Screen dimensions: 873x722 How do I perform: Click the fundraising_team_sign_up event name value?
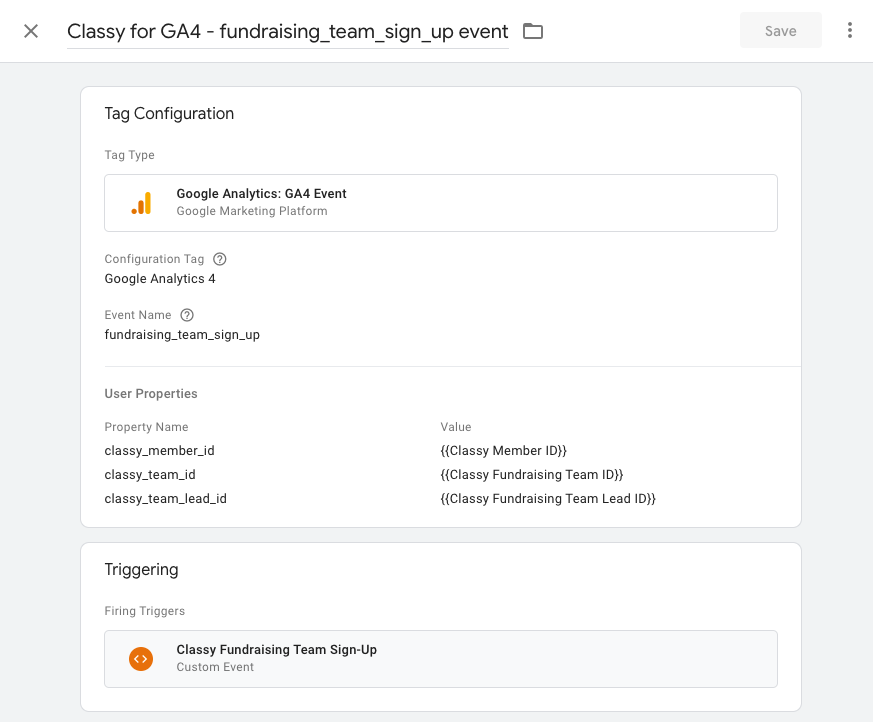coord(182,335)
